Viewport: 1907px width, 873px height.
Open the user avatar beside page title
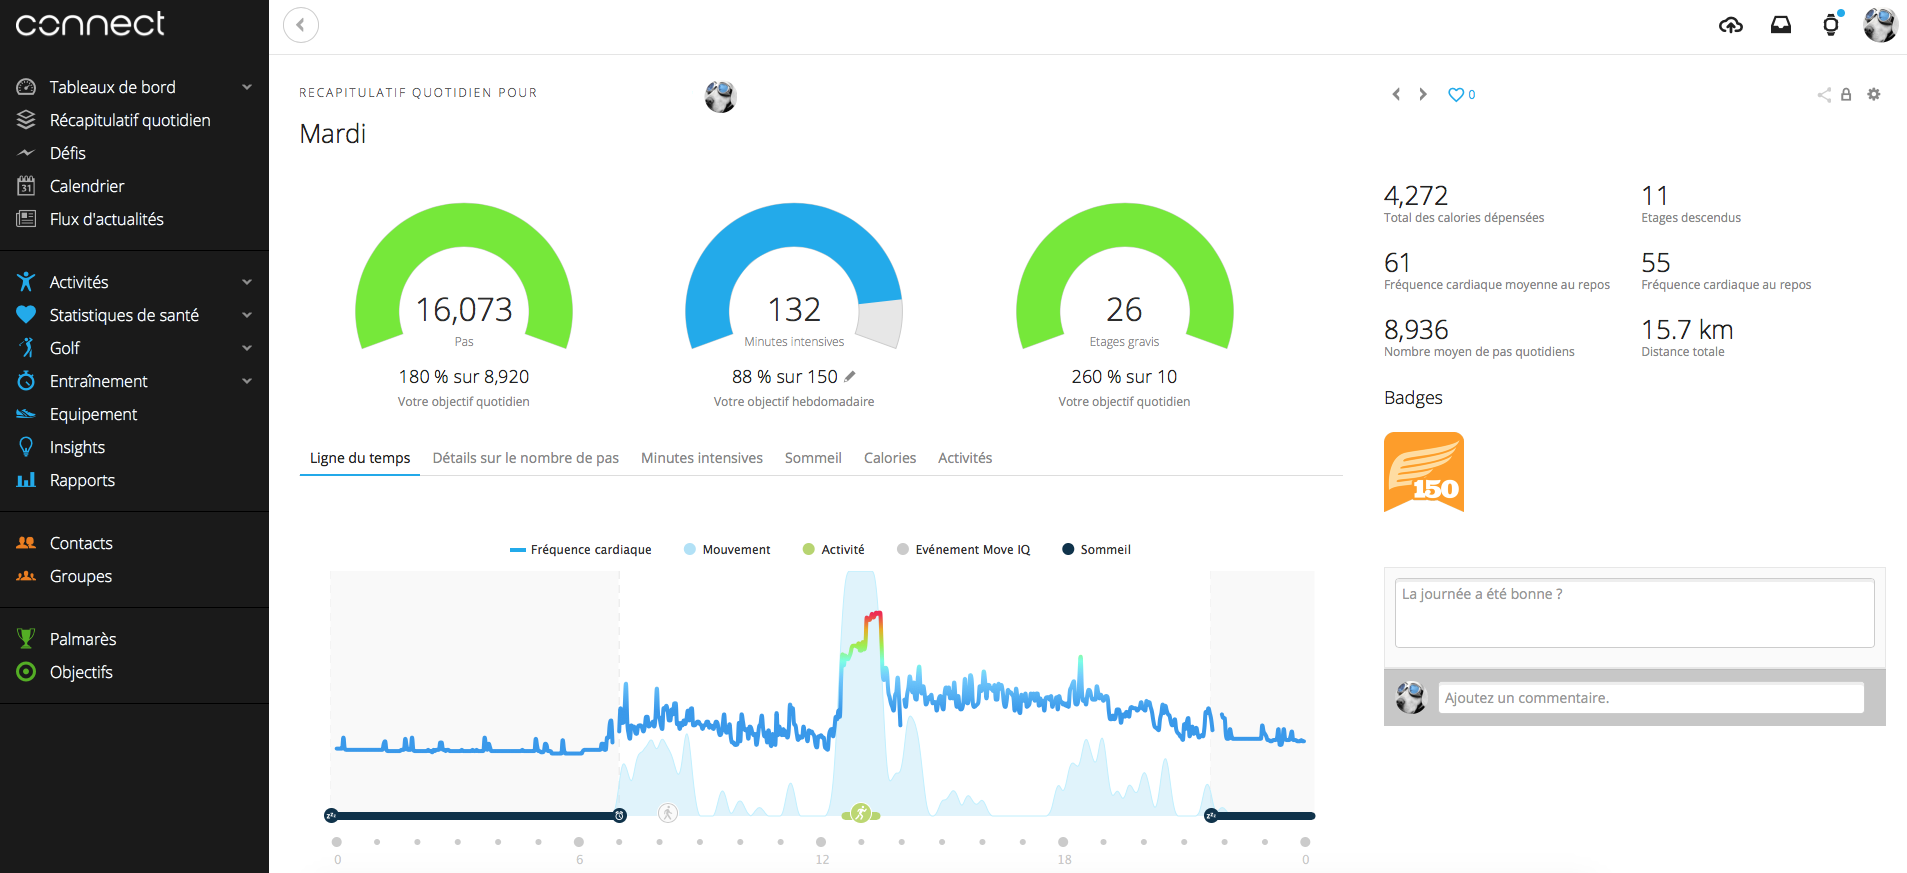(720, 96)
